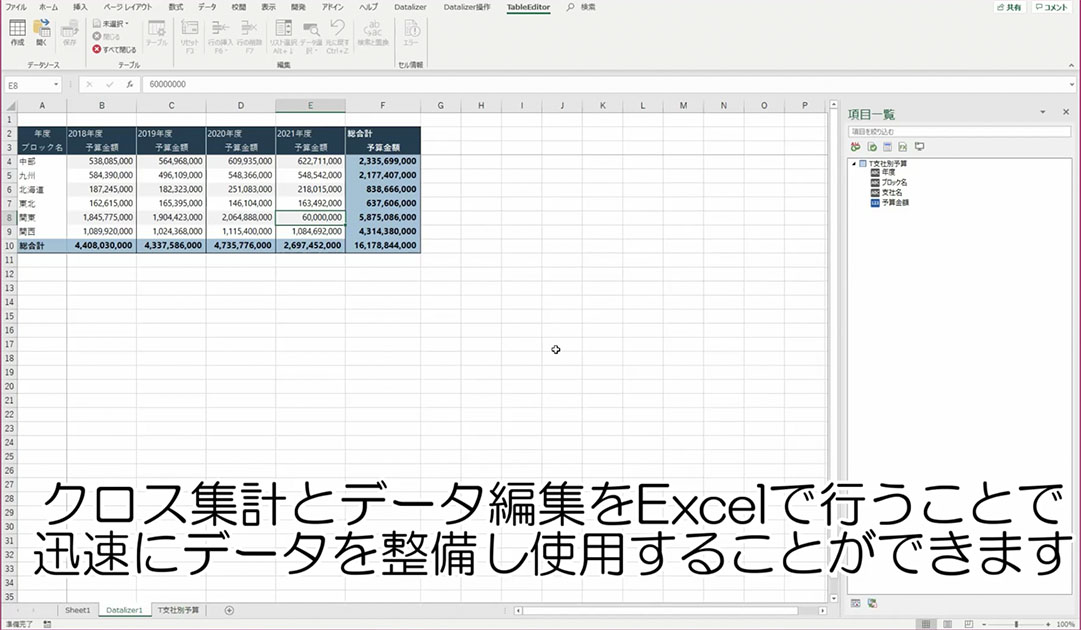The image size is (1081, 630).
Task: Switch to the Sheet1 worksheet tab
Action: coord(77,610)
